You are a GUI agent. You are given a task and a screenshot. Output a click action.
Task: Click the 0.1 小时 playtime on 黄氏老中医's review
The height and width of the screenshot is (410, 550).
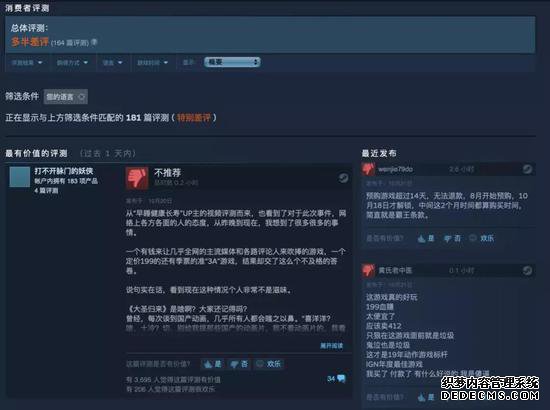point(462,270)
